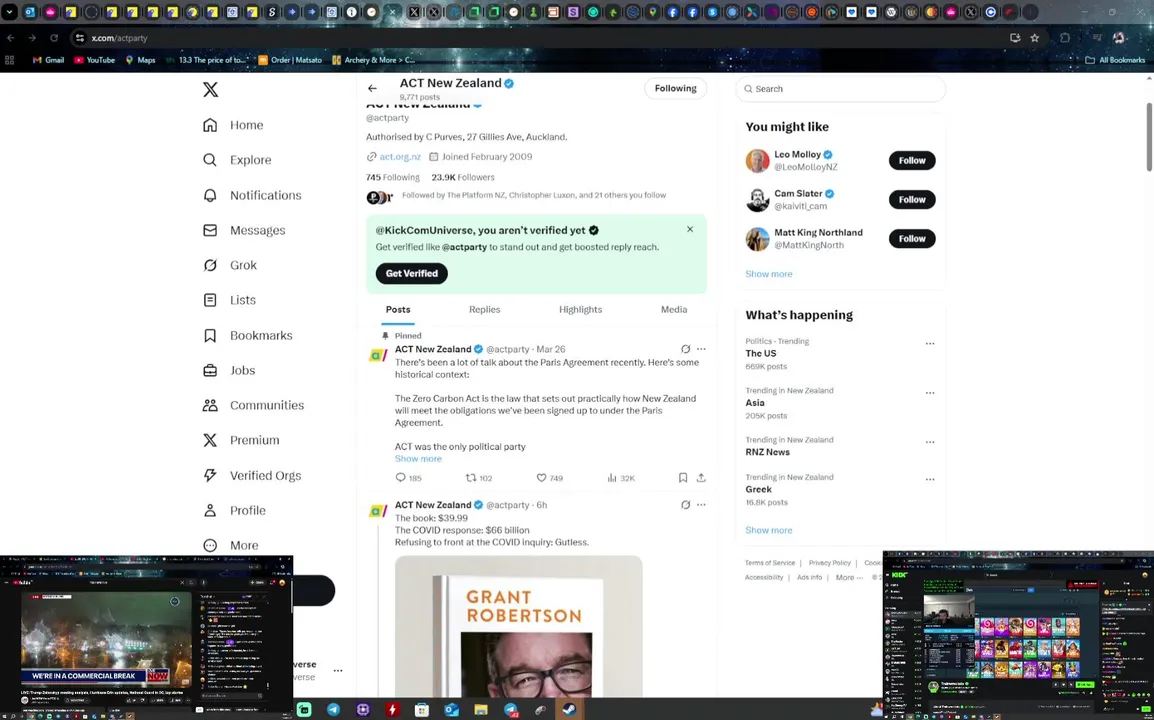
Task: Open Lists in the sidebar
Action: (229, 300)
